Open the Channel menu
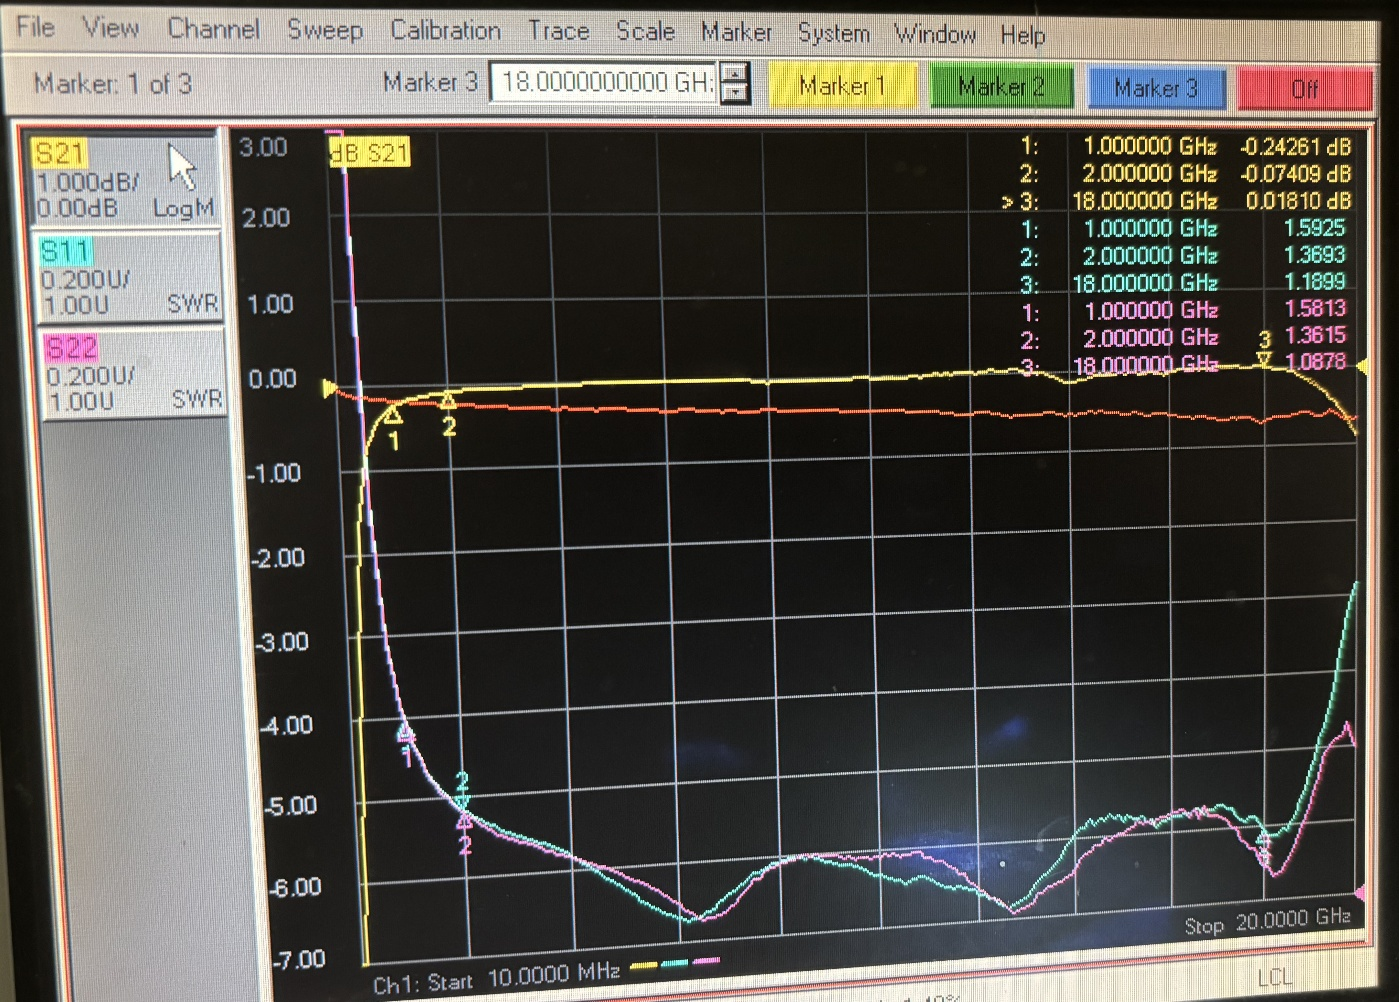 213,29
